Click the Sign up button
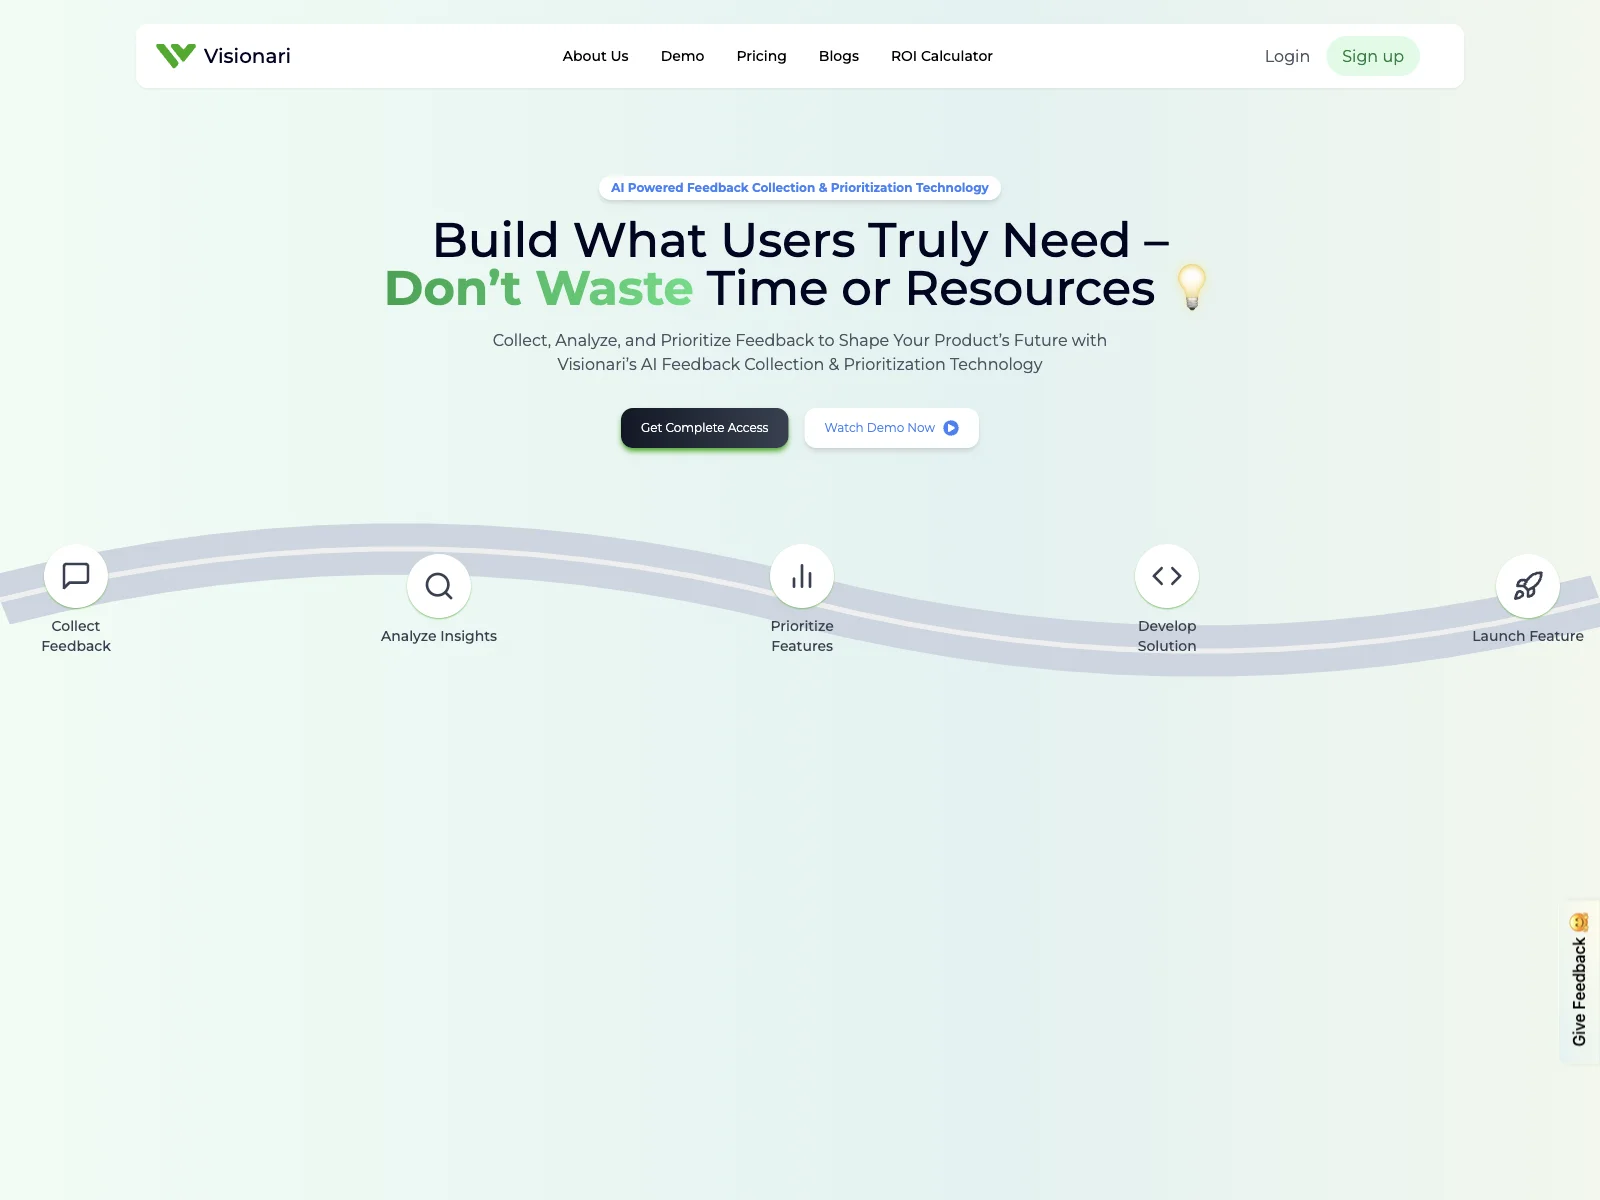Viewport: 1600px width, 1200px height. tap(1373, 56)
